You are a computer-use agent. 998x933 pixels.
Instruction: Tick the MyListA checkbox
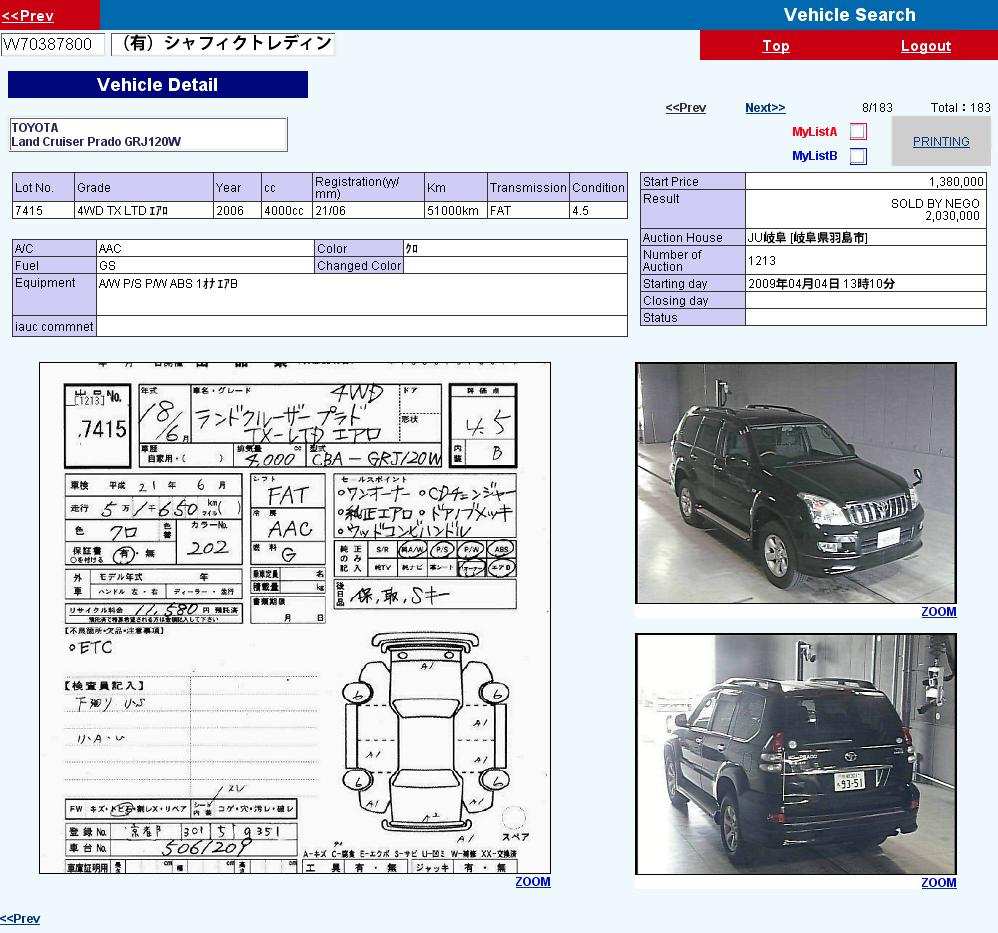pyautogui.click(x=858, y=132)
